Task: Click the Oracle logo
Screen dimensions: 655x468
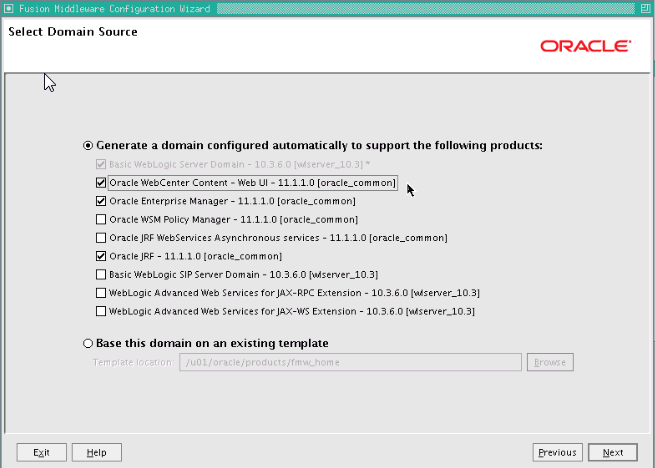Action: (x=586, y=46)
